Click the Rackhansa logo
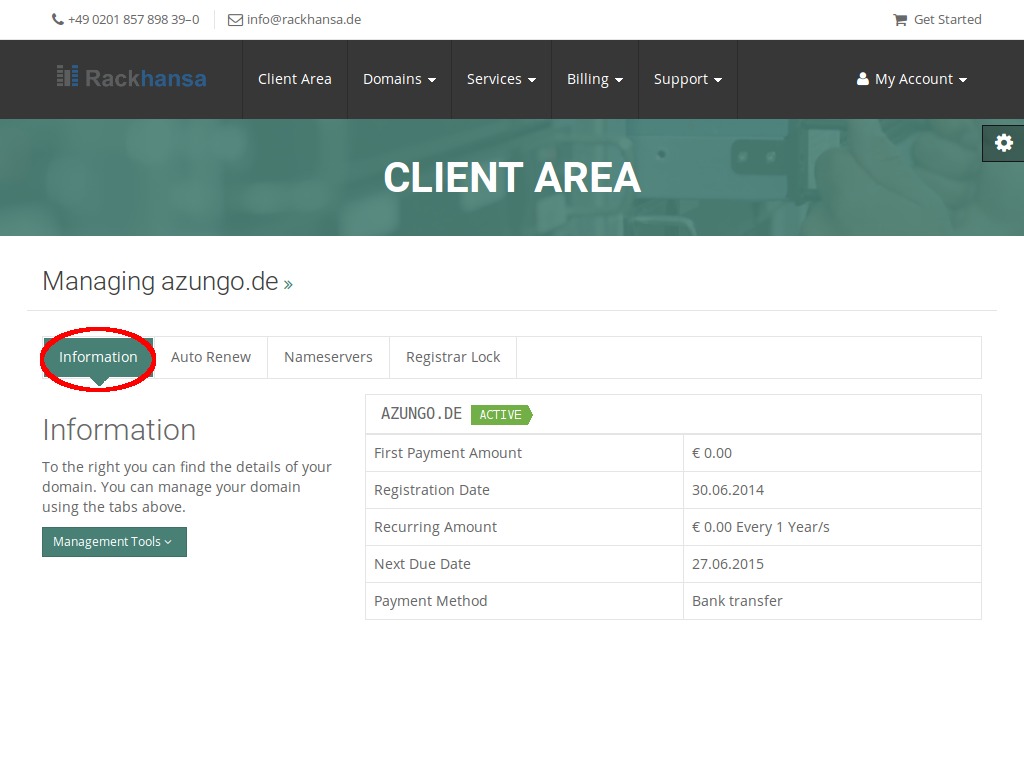Viewport: 1024px width, 768px height. coord(131,78)
